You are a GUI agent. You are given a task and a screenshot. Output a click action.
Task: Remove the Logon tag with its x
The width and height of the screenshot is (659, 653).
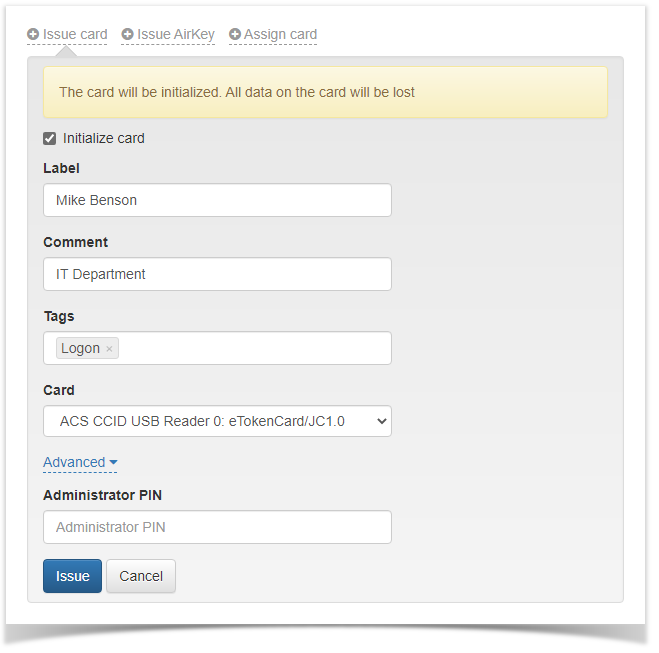click(x=109, y=349)
